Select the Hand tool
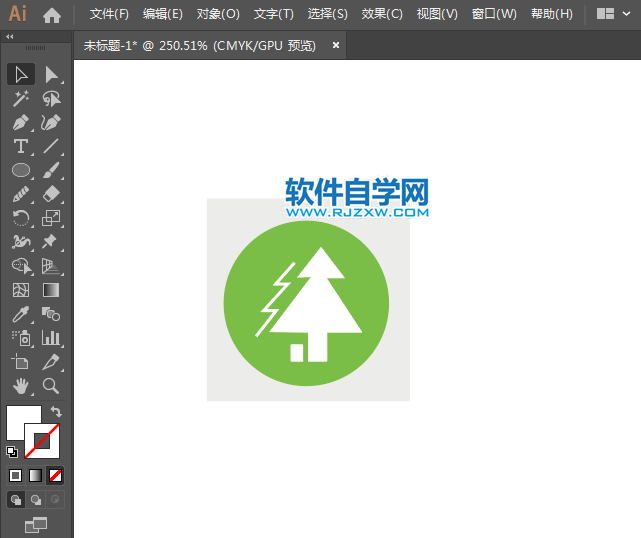Viewport: 641px width, 538px height. click(x=21, y=386)
